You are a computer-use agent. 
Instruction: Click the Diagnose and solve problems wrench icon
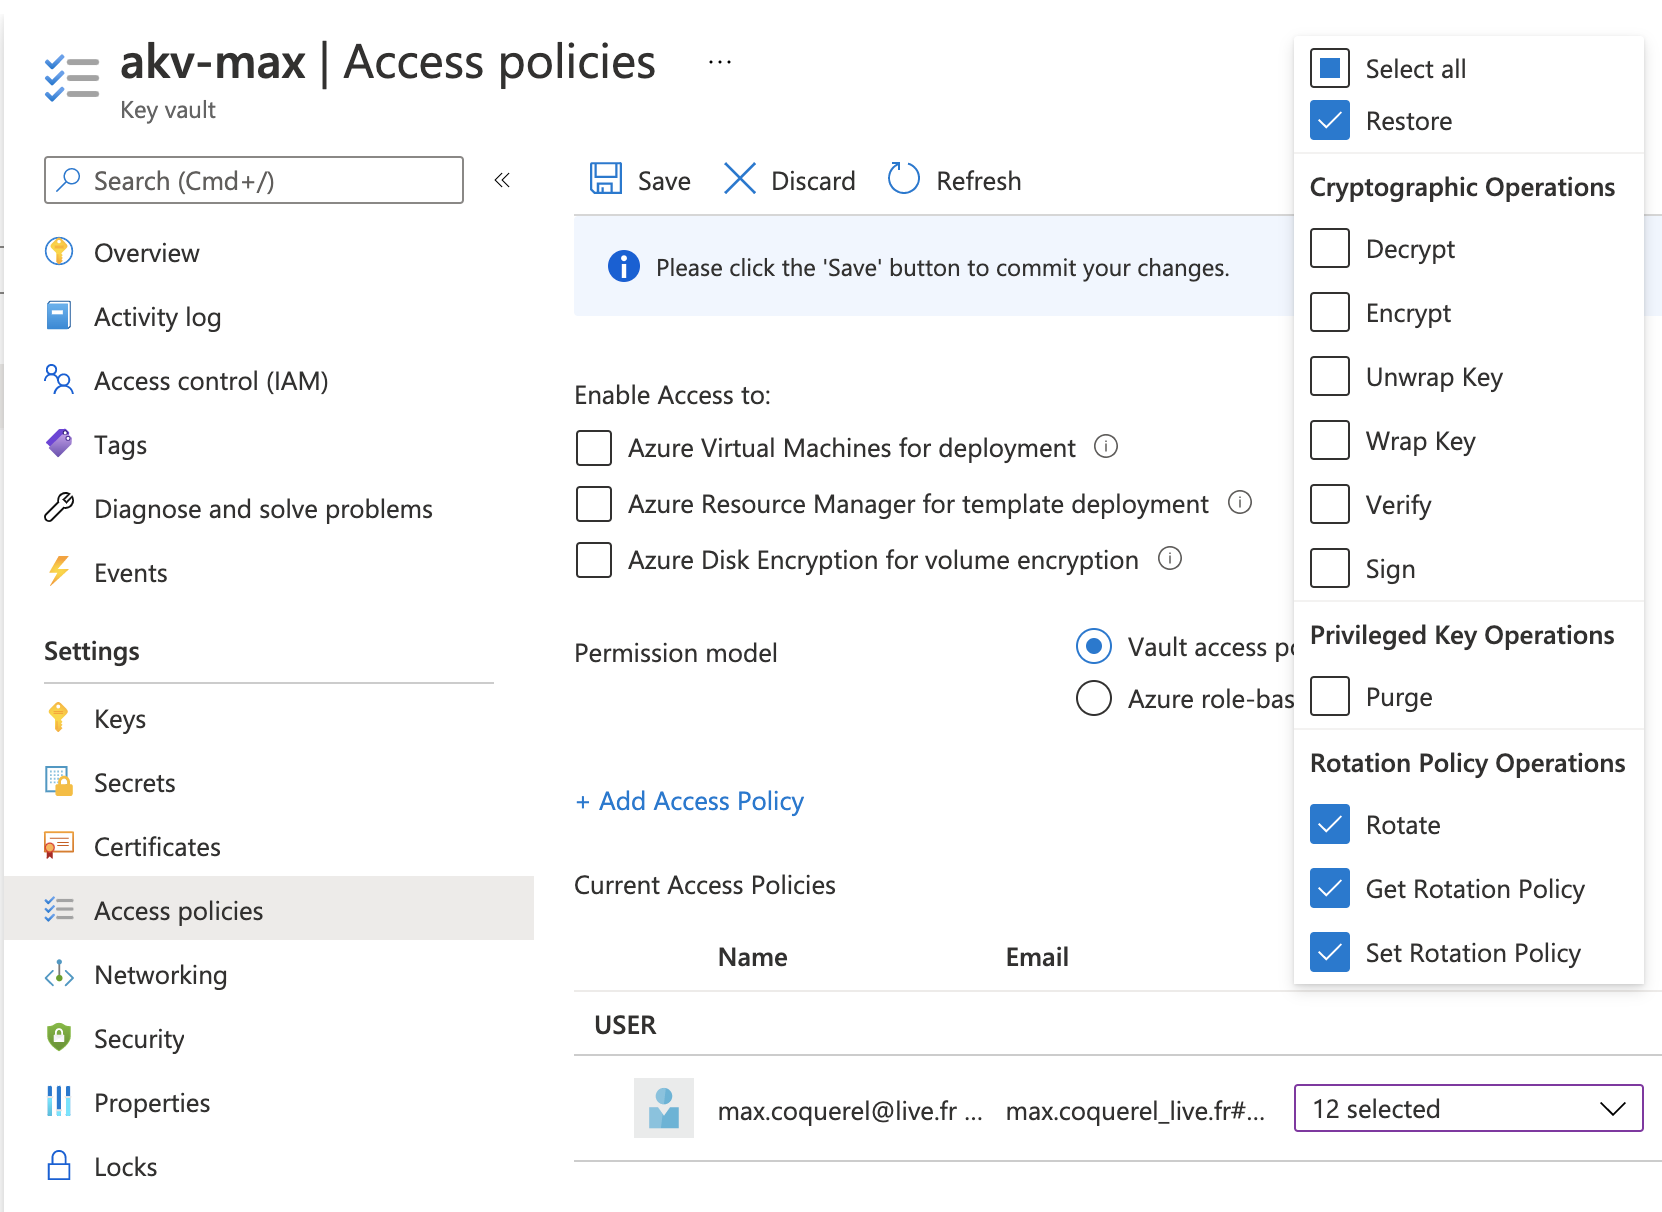(59, 508)
